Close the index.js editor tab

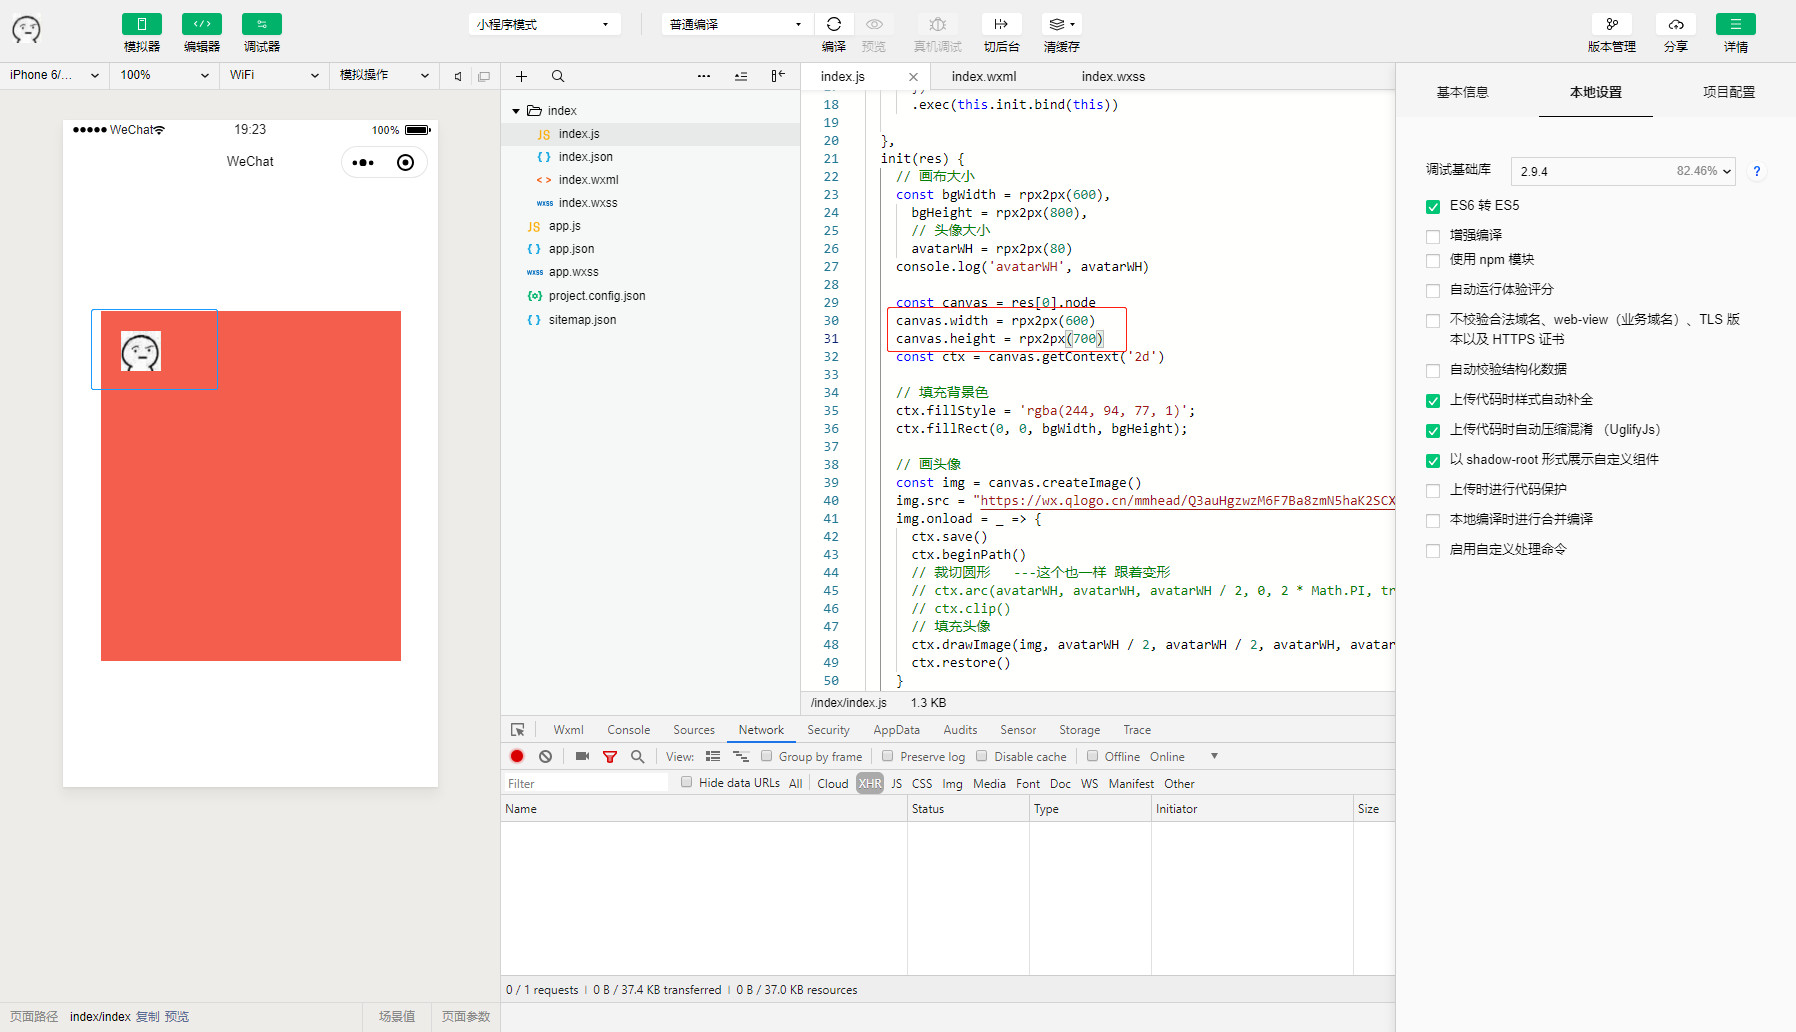[x=913, y=77]
